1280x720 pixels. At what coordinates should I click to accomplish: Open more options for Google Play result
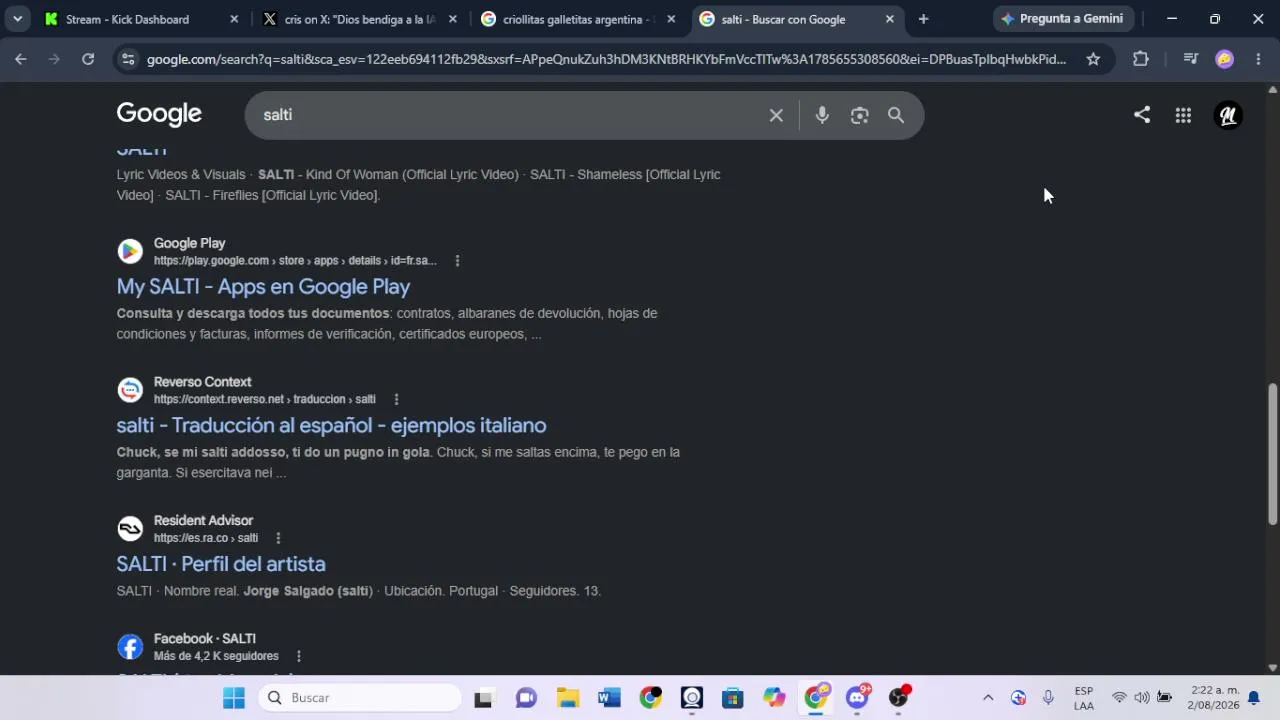(x=457, y=261)
